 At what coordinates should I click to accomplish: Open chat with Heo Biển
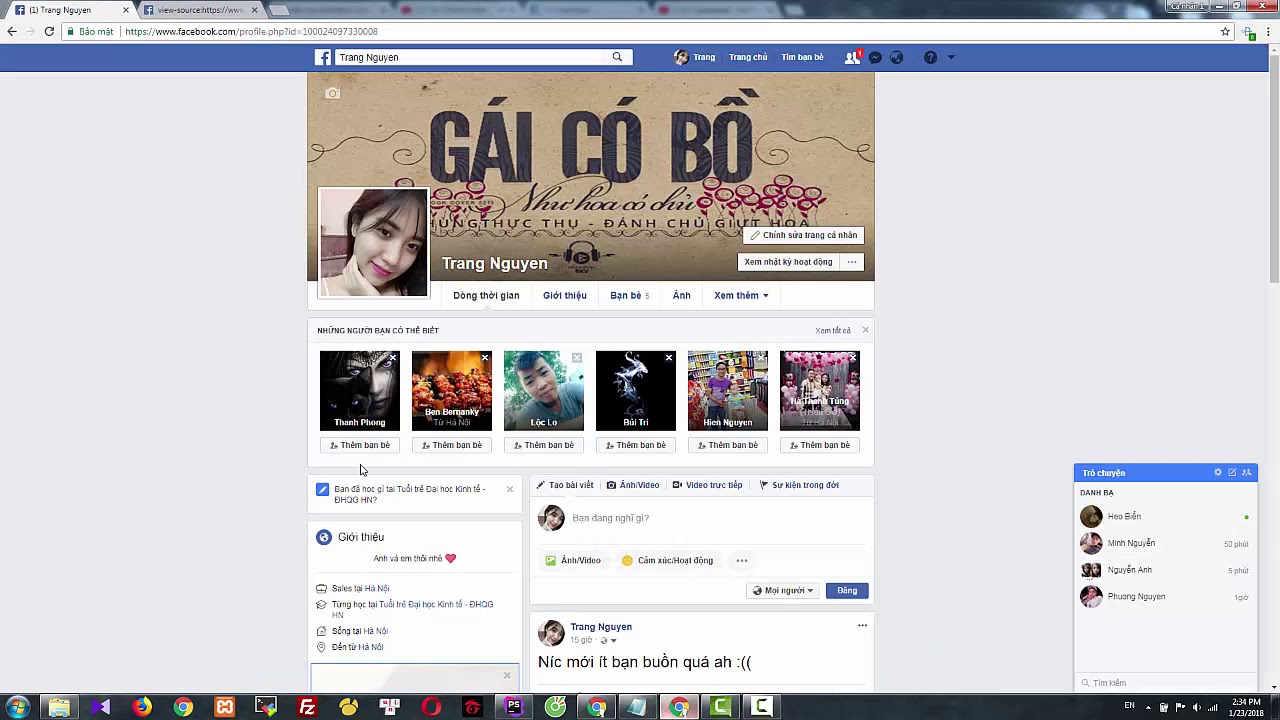click(x=1165, y=516)
